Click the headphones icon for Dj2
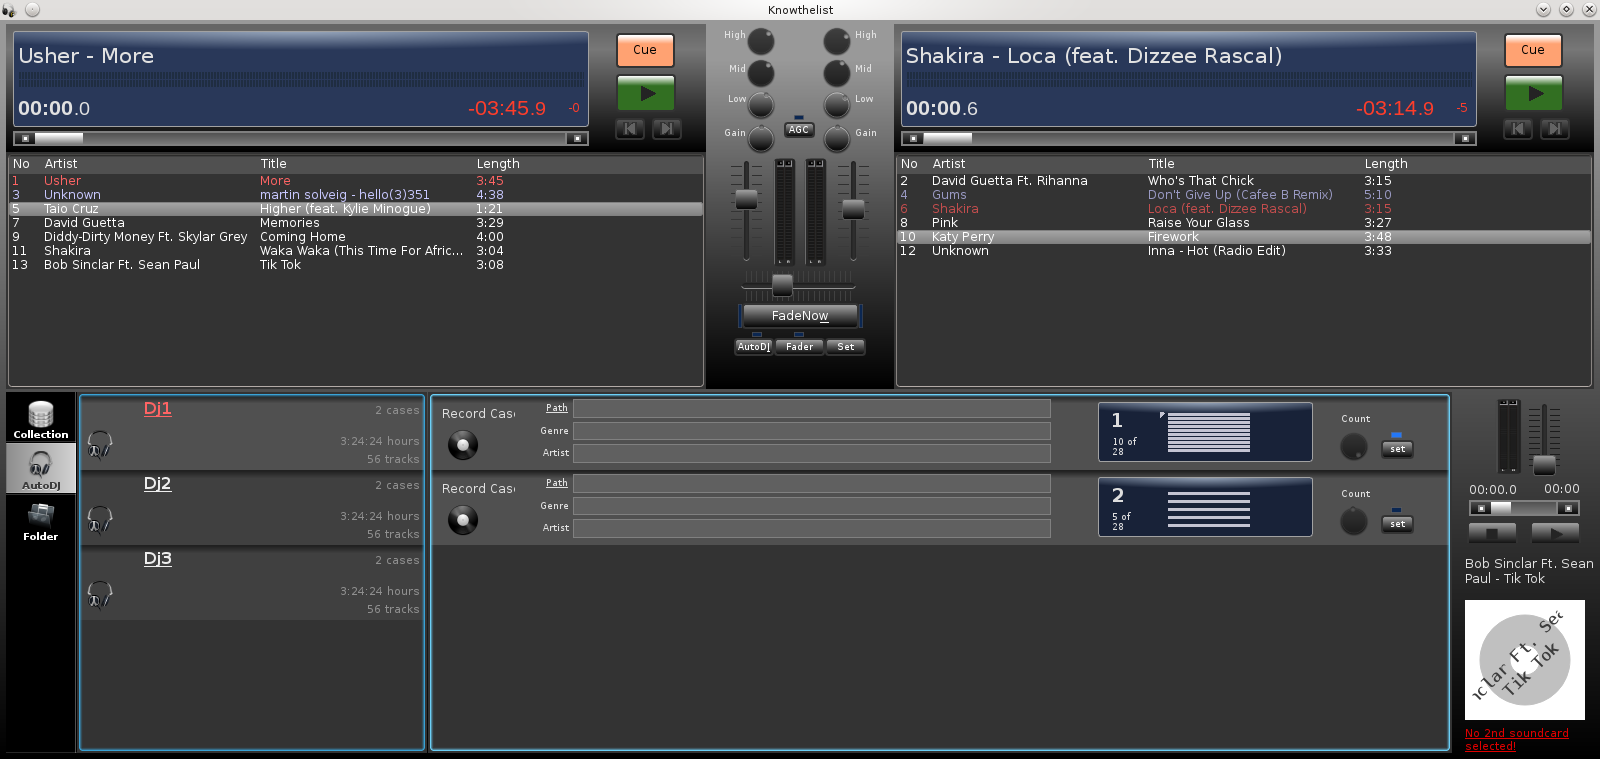 pos(99,519)
